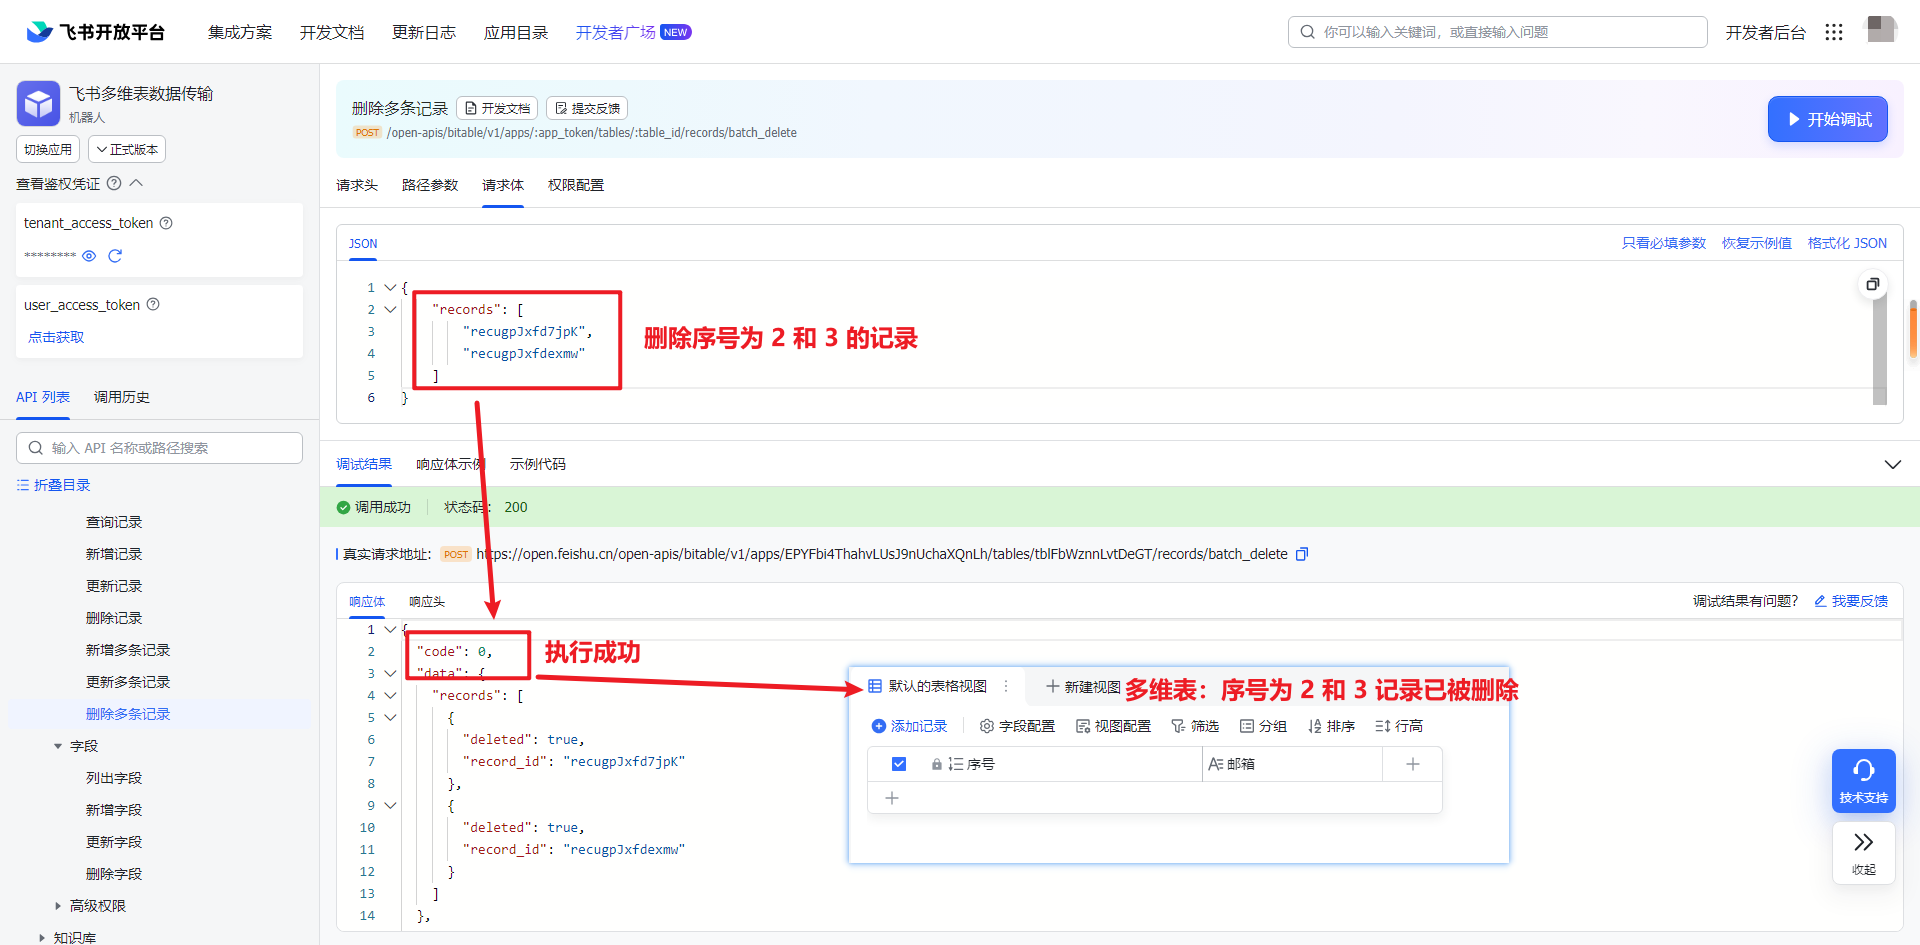Click 格式化 JSON link
Image resolution: width=1920 pixels, height=945 pixels.
[x=1847, y=243]
